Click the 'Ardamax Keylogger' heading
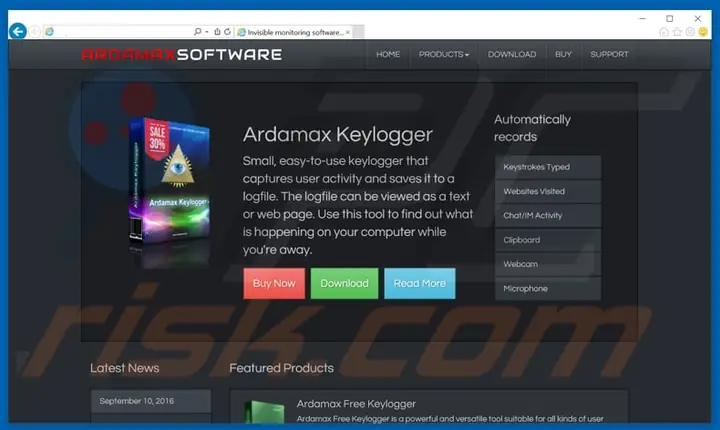720x430 pixels. tap(338, 135)
